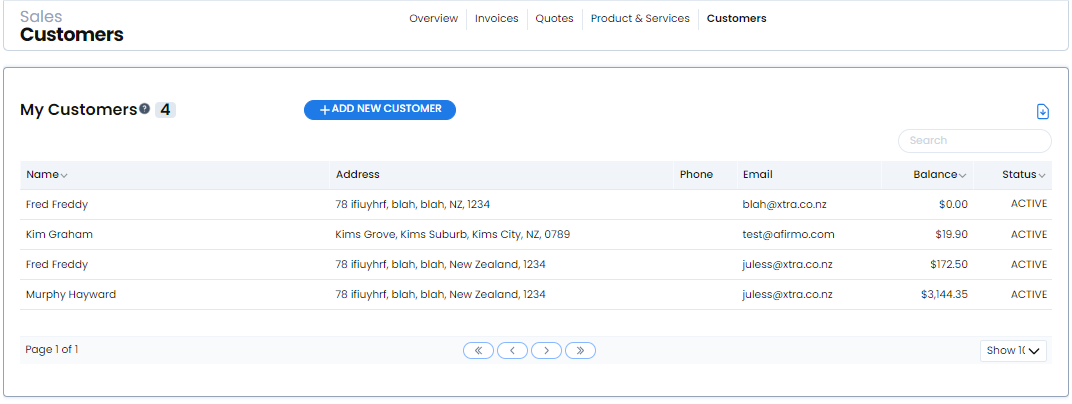
Task: Go to the first page of results
Action: (479, 351)
